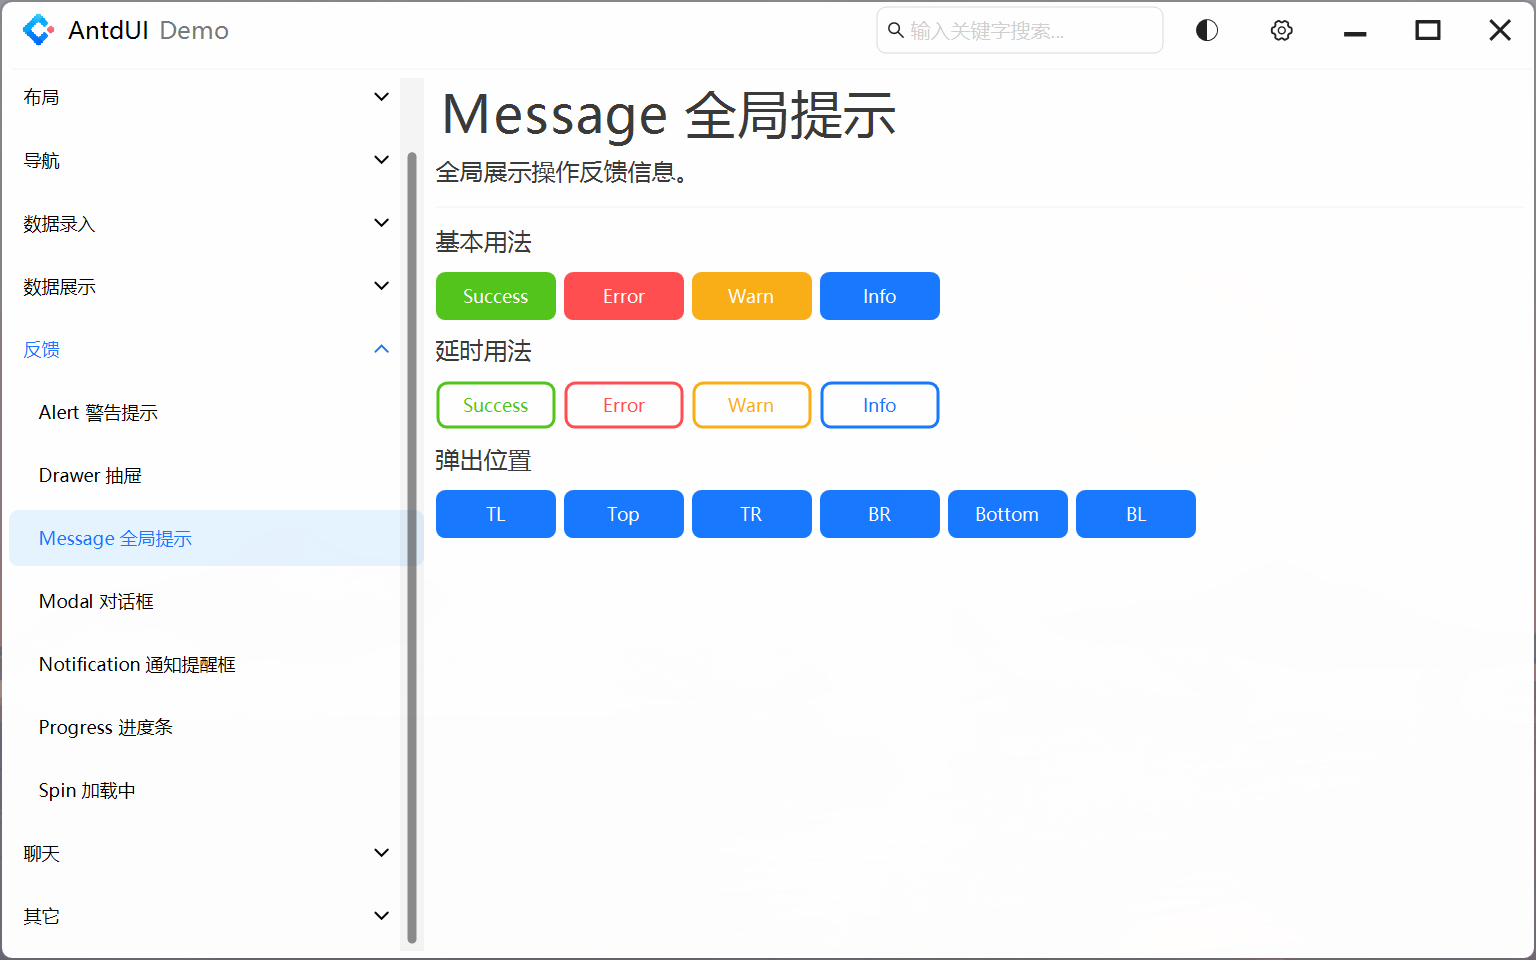Click the sidebar vertical scrollbar
Screen dimensions: 1536x960
pyautogui.click(x=412, y=548)
